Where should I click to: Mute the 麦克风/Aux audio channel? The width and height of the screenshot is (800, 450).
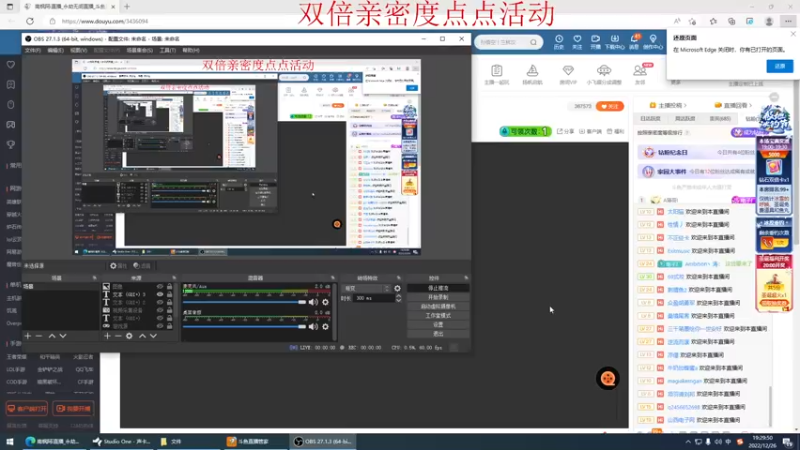pyautogui.click(x=313, y=302)
